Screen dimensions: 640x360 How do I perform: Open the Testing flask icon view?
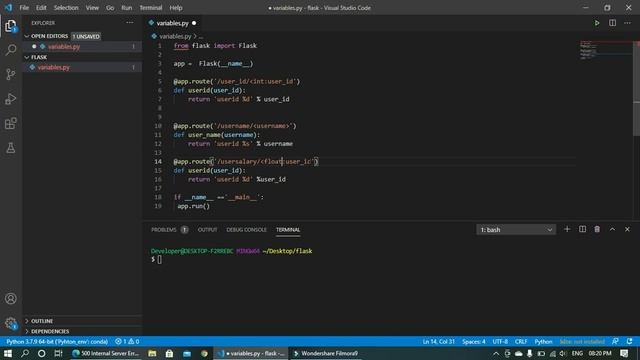click(x=11, y=148)
